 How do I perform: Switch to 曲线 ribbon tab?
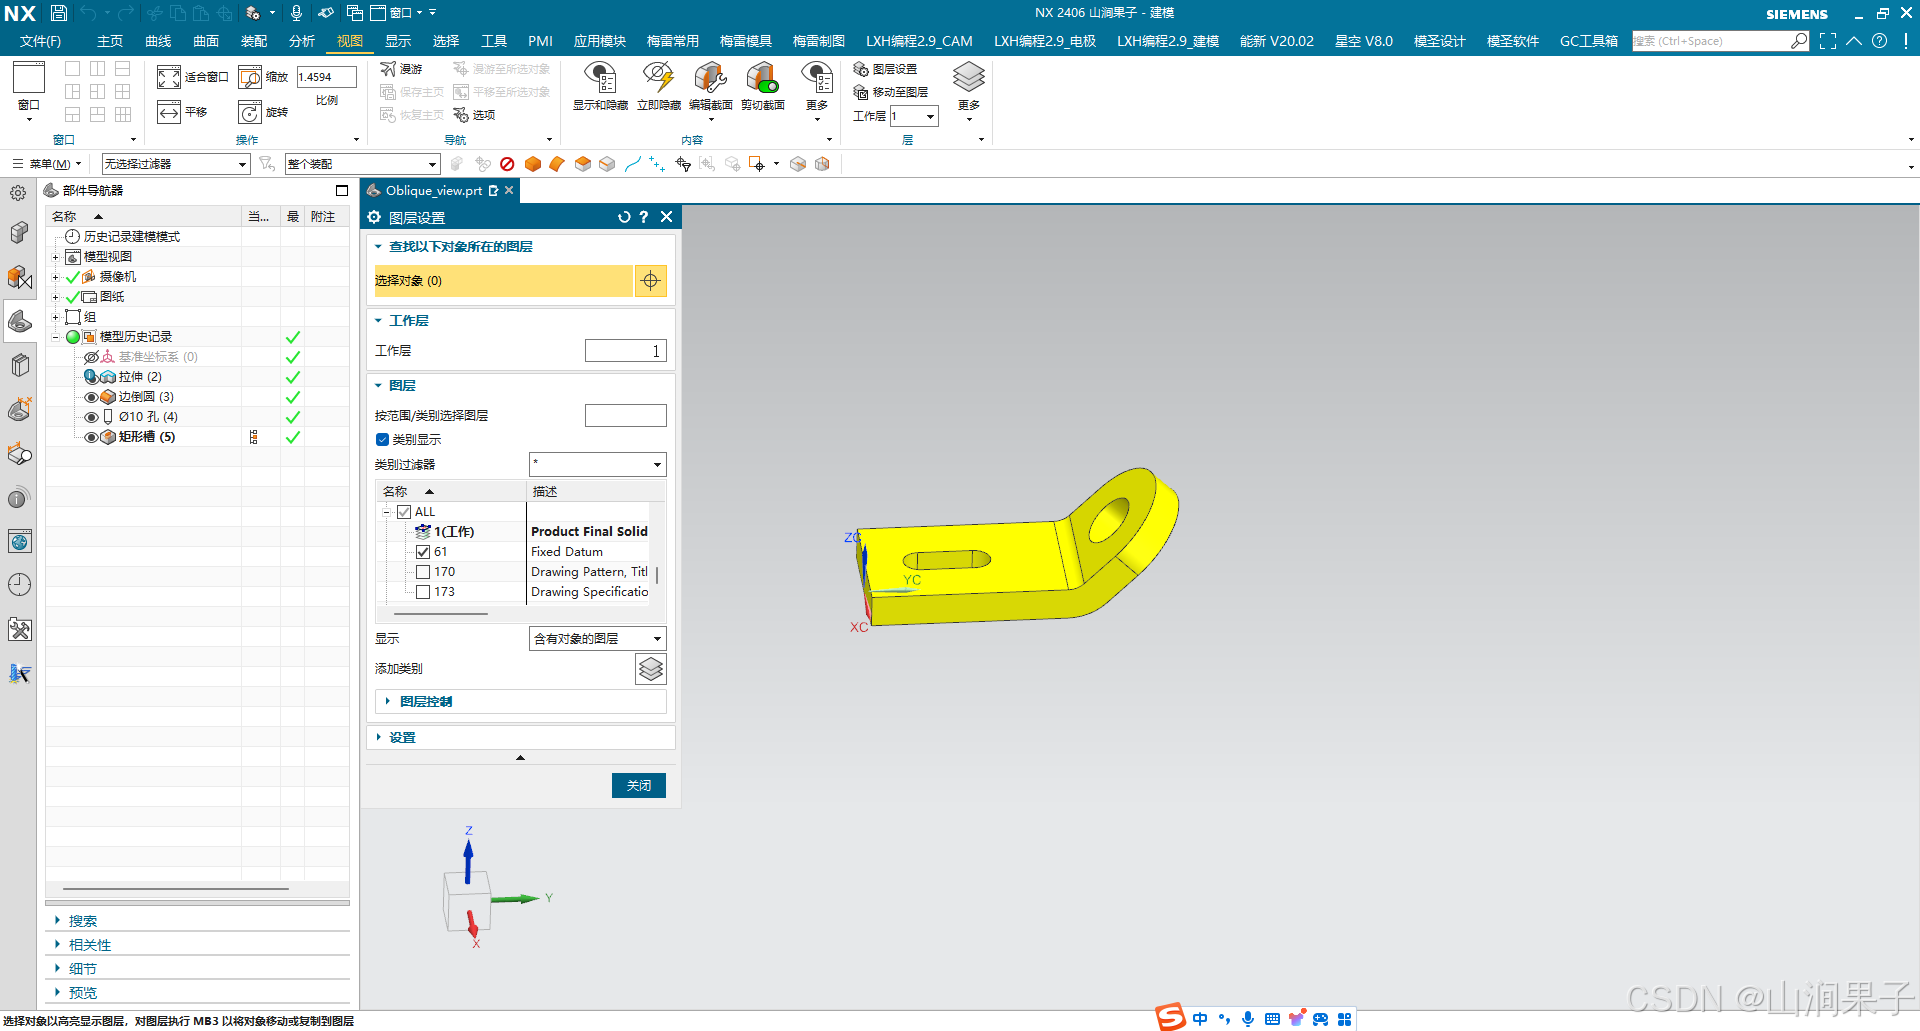(x=158, y=41)
